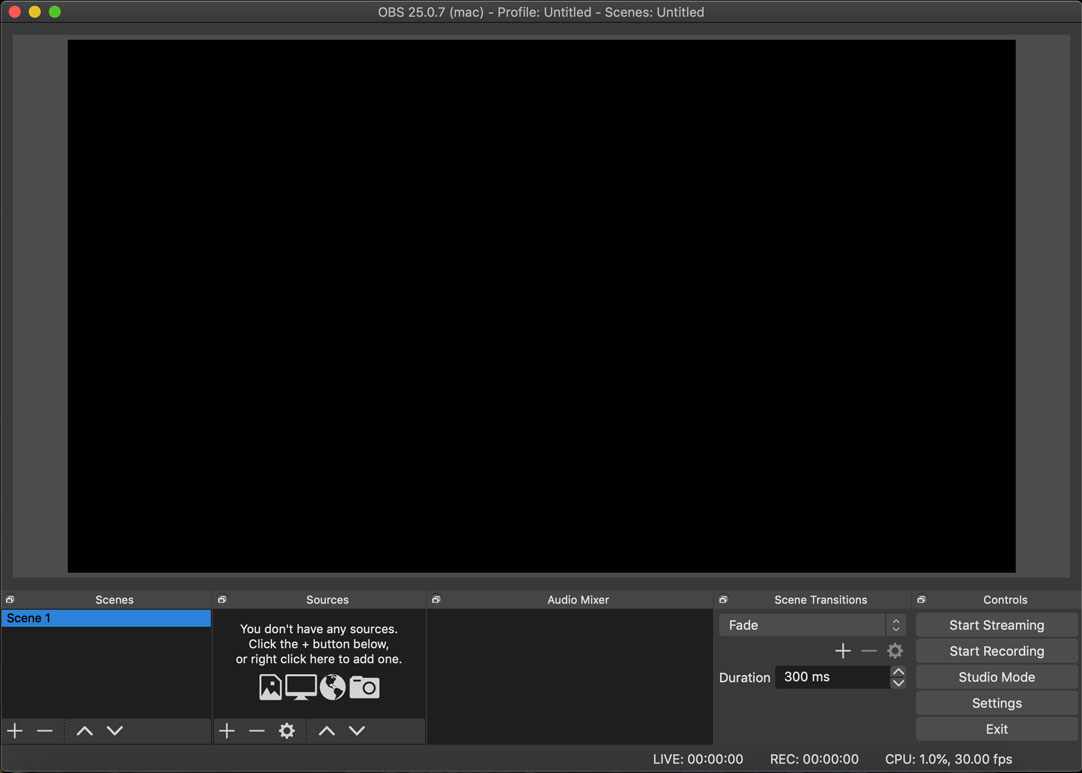The image size is (1082, 773).
Task: Add a new source with plus button
Action: point(226,730)
